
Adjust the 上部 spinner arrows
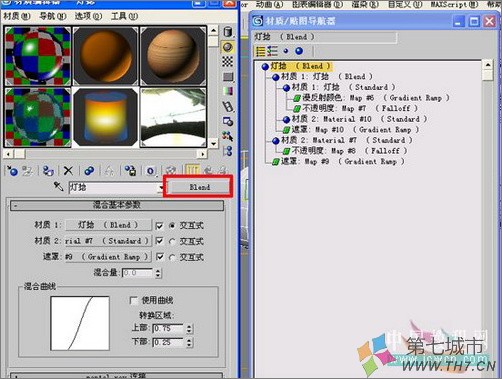(x=189, y=329)
